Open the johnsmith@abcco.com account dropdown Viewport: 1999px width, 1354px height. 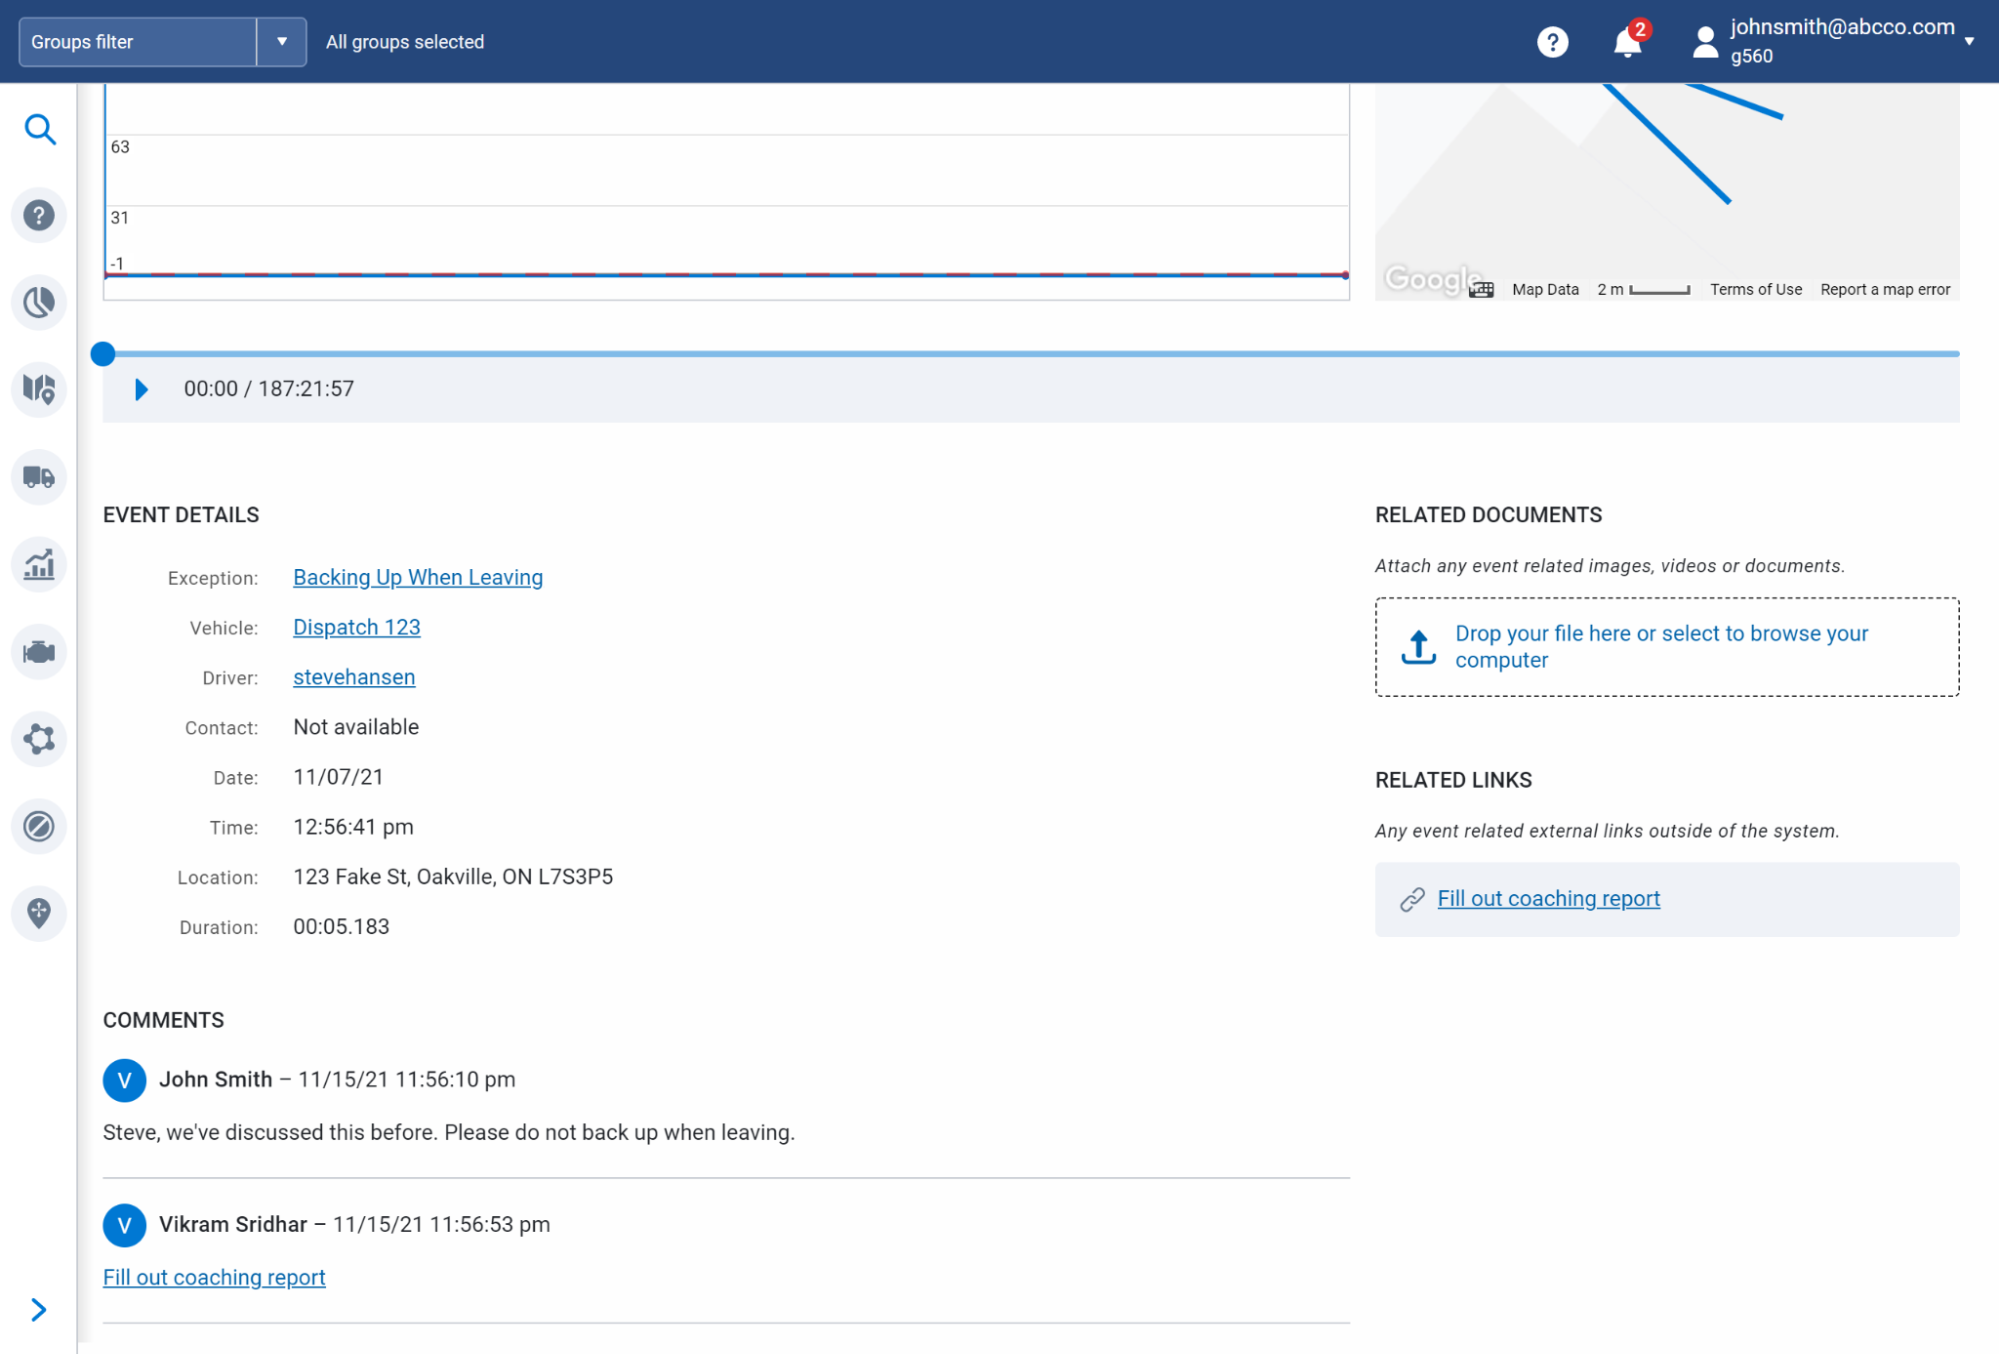click(x=1969, y=42)
